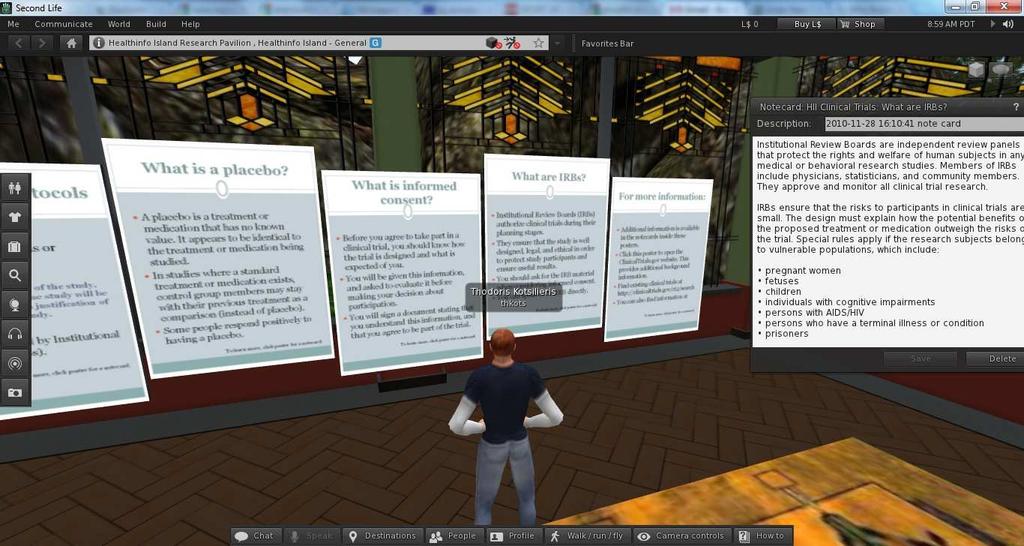Open the Destinations button
Screen dimensions: 1024x546
coord(383,536)
